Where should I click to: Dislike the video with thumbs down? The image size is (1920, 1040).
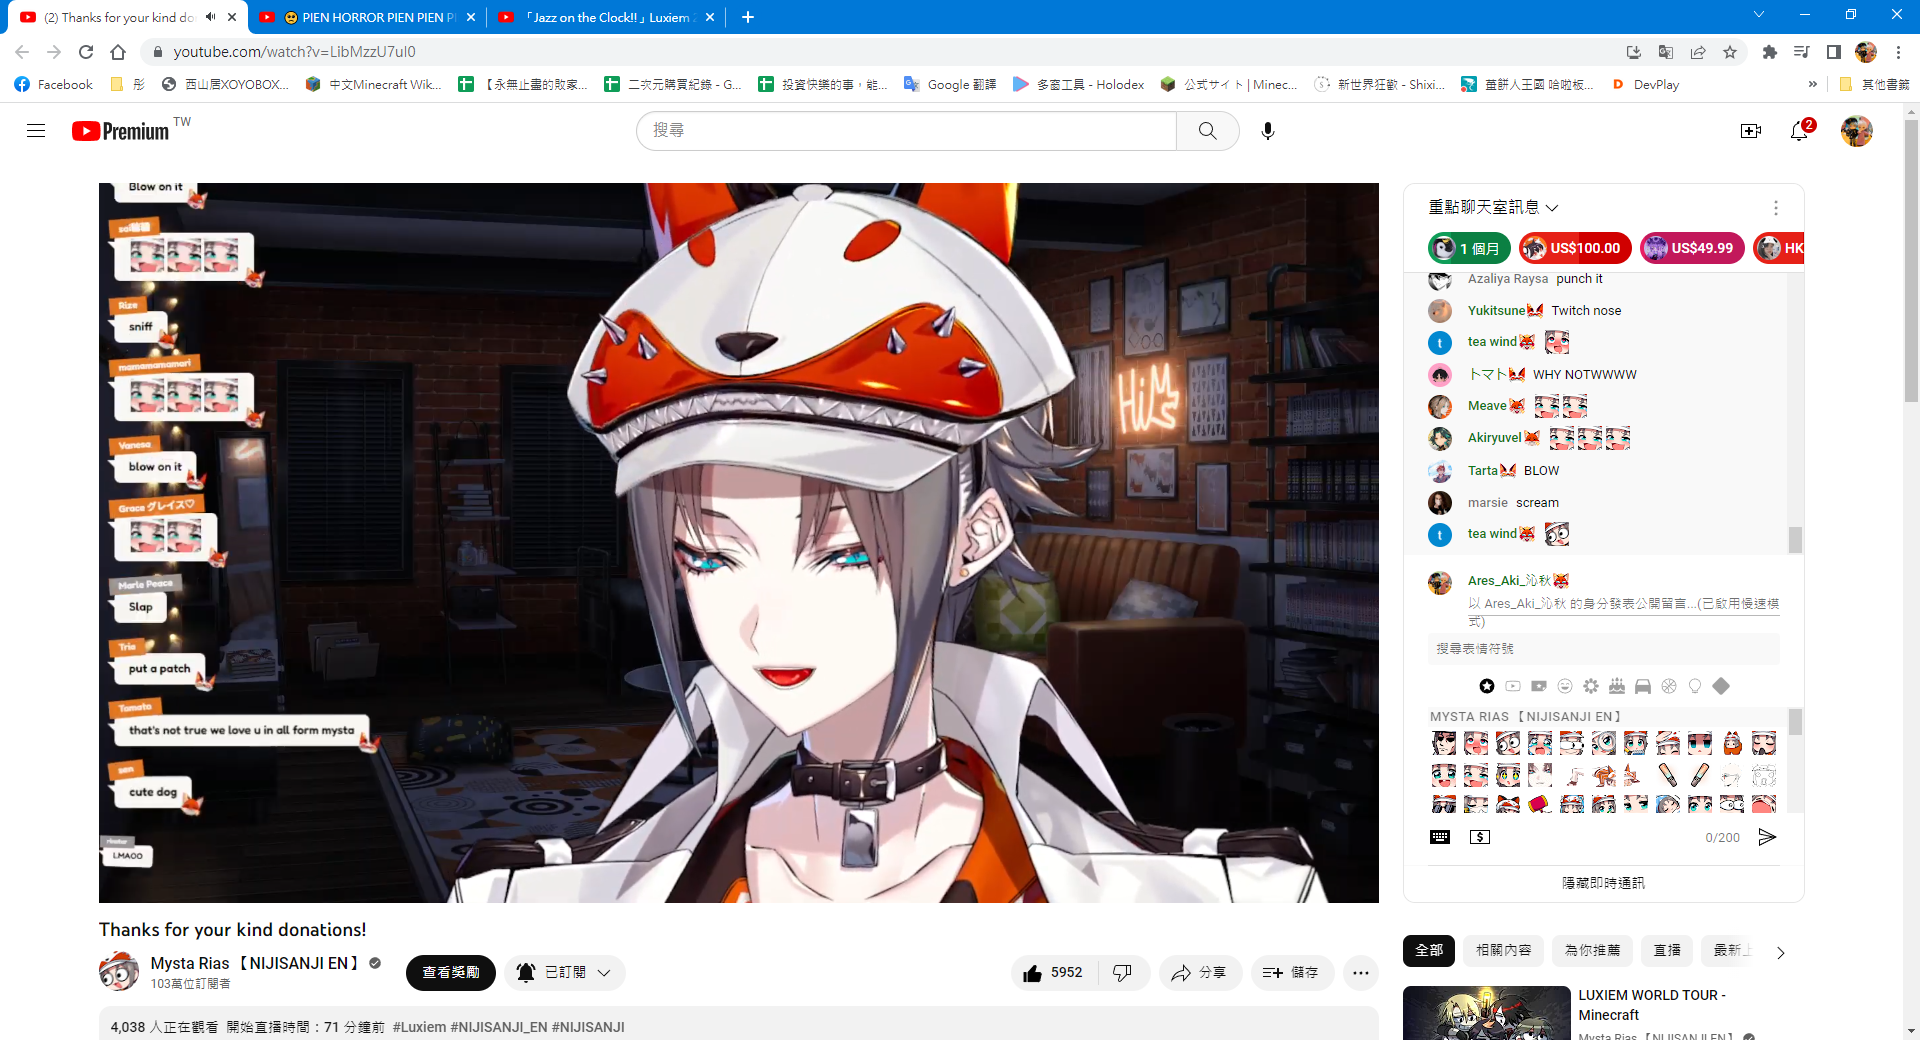tap(1123, 973)
